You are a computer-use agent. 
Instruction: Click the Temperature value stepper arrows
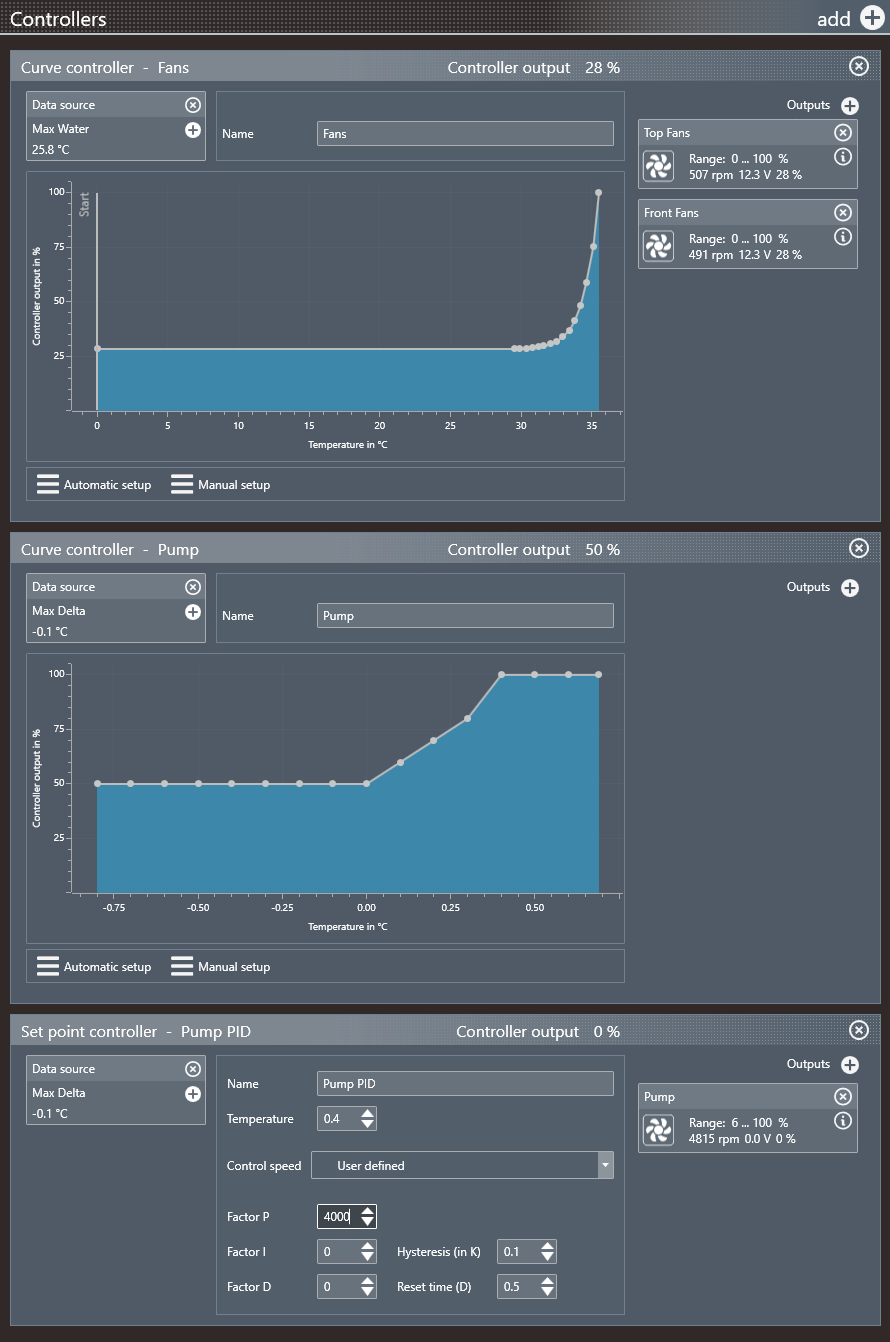(368, 1119)
